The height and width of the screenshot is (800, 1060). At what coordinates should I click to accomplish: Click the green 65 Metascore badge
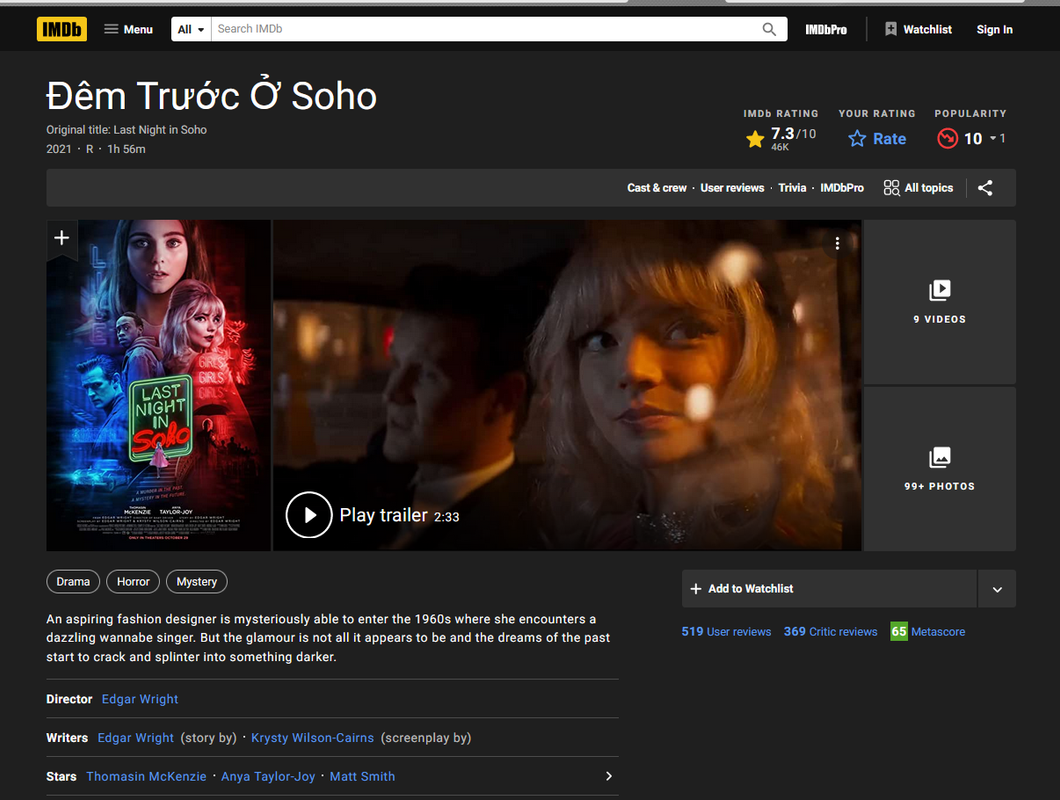tap(898, 632)
